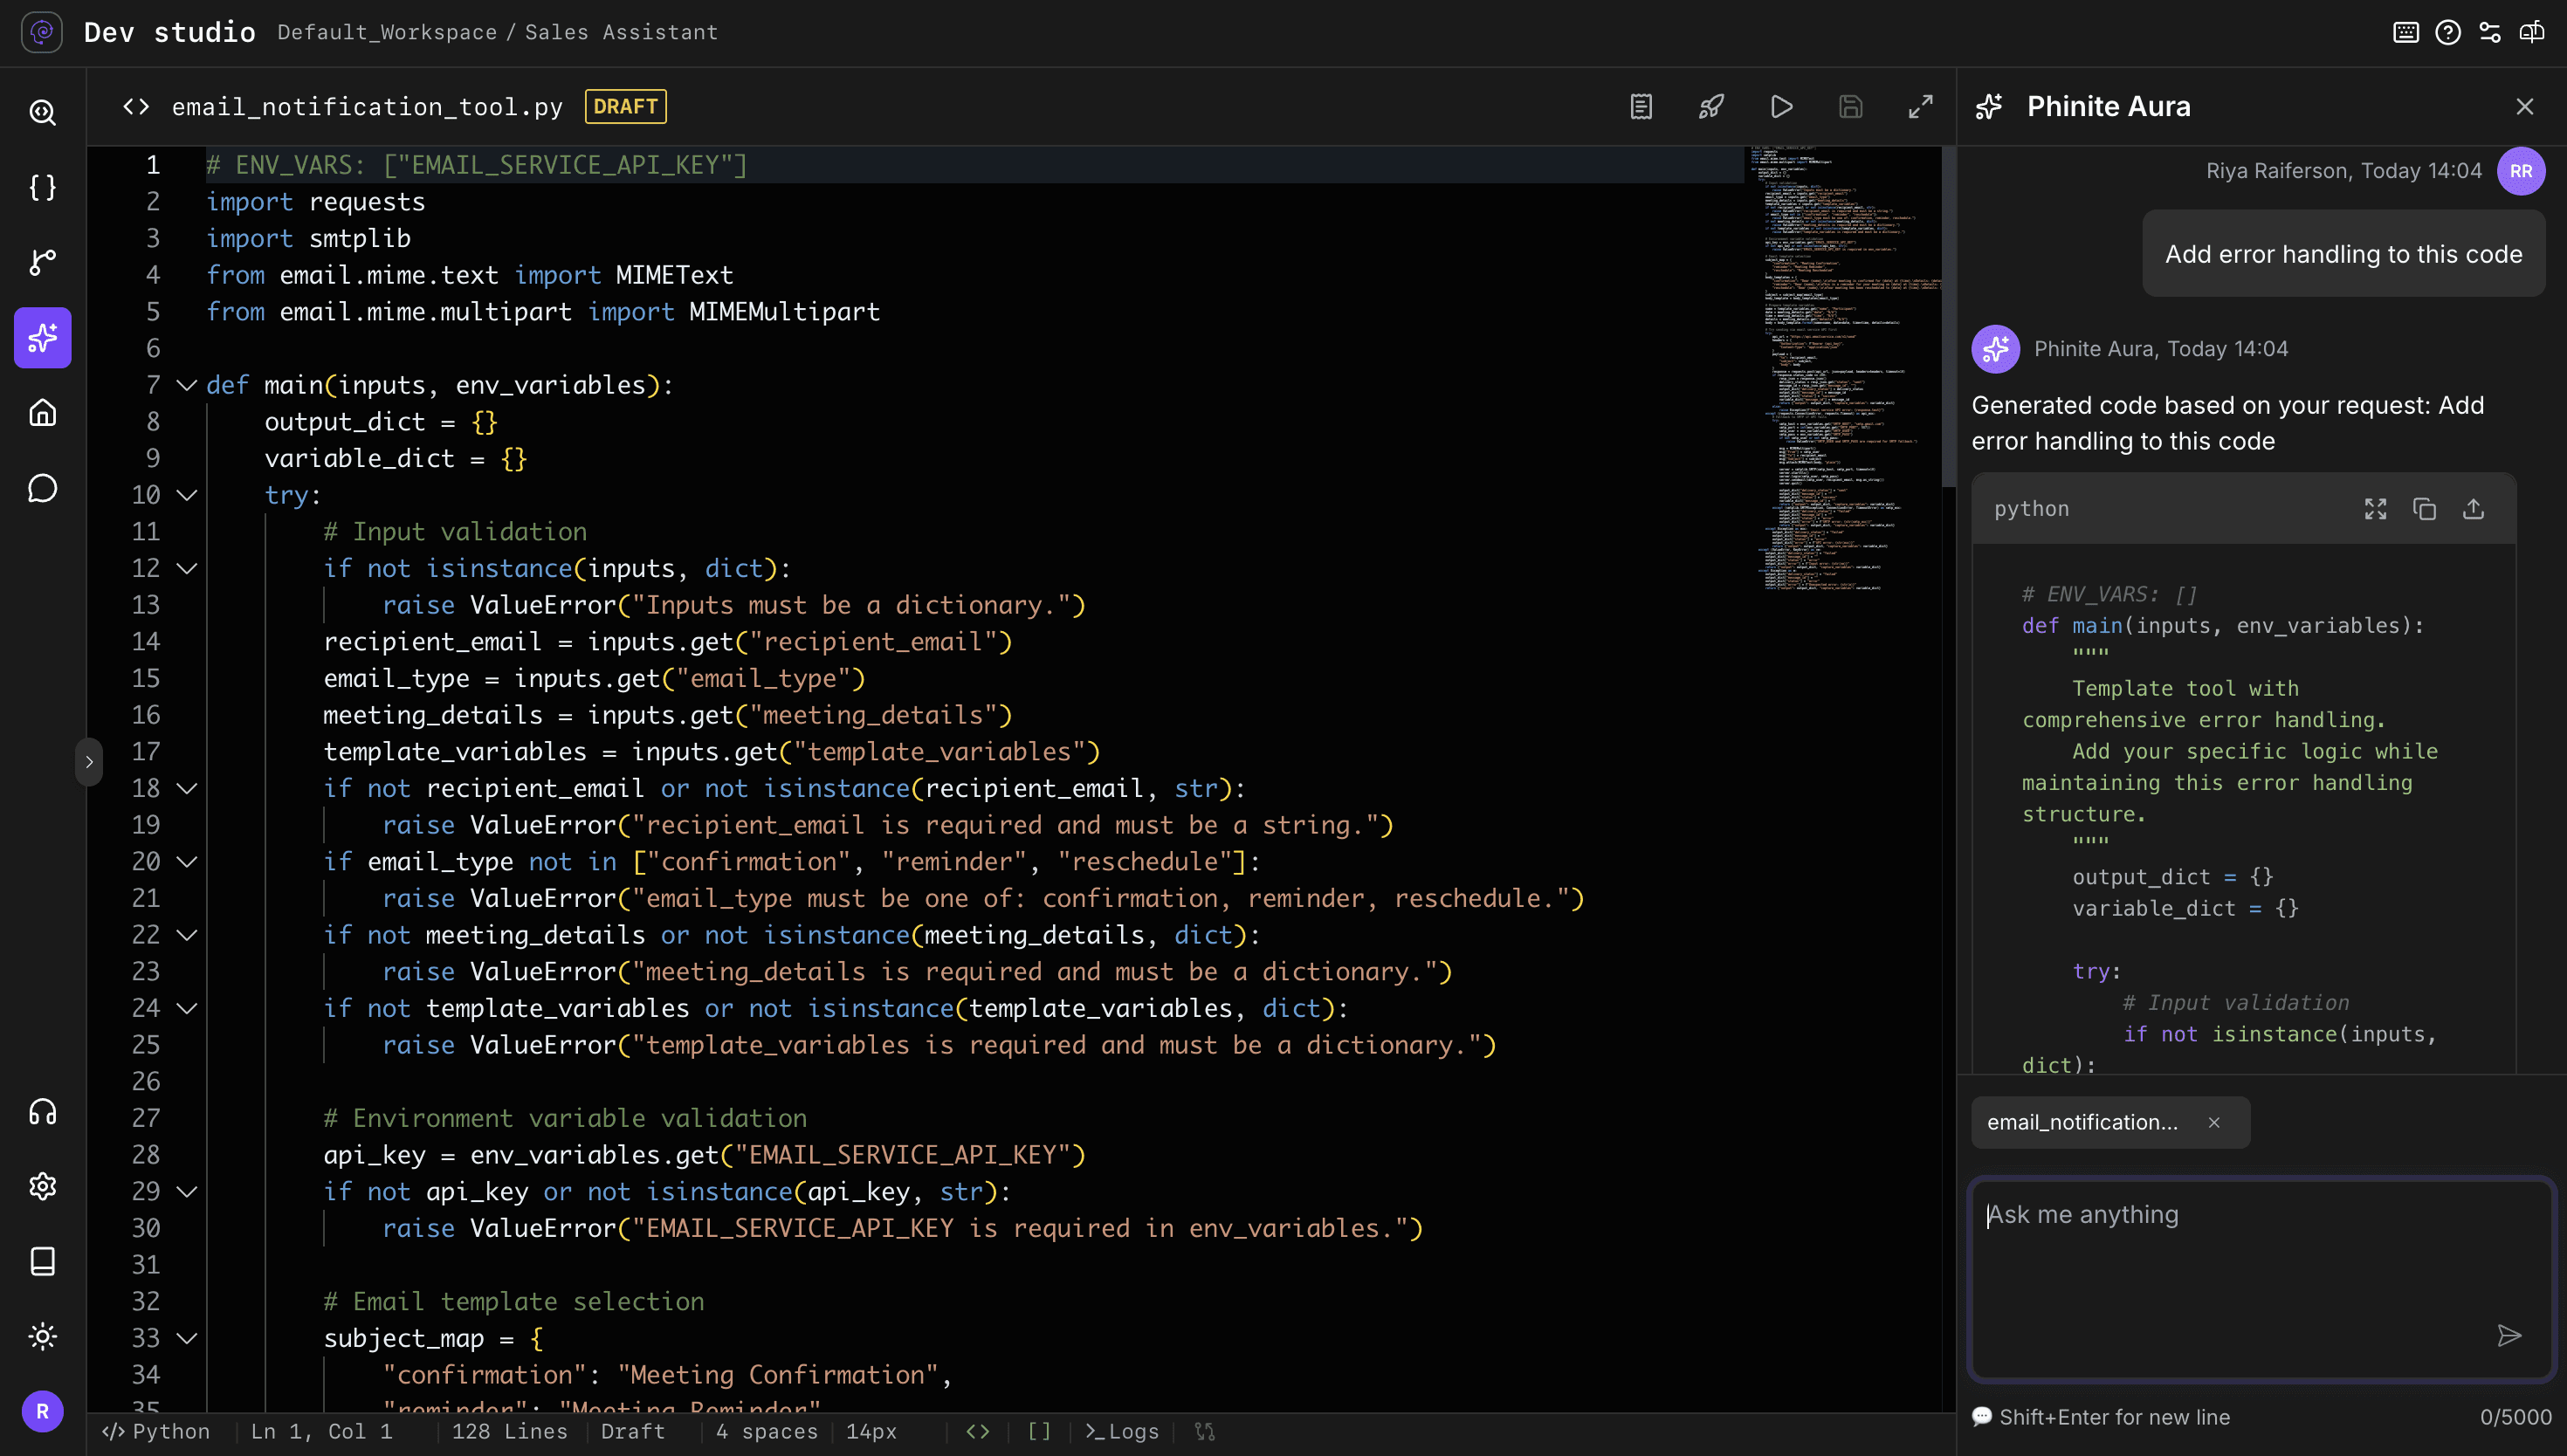The width and height of the screenshot is (2567, 1456).
Task: Collapse the fold arrow on line 20
Action: [186, 862]
